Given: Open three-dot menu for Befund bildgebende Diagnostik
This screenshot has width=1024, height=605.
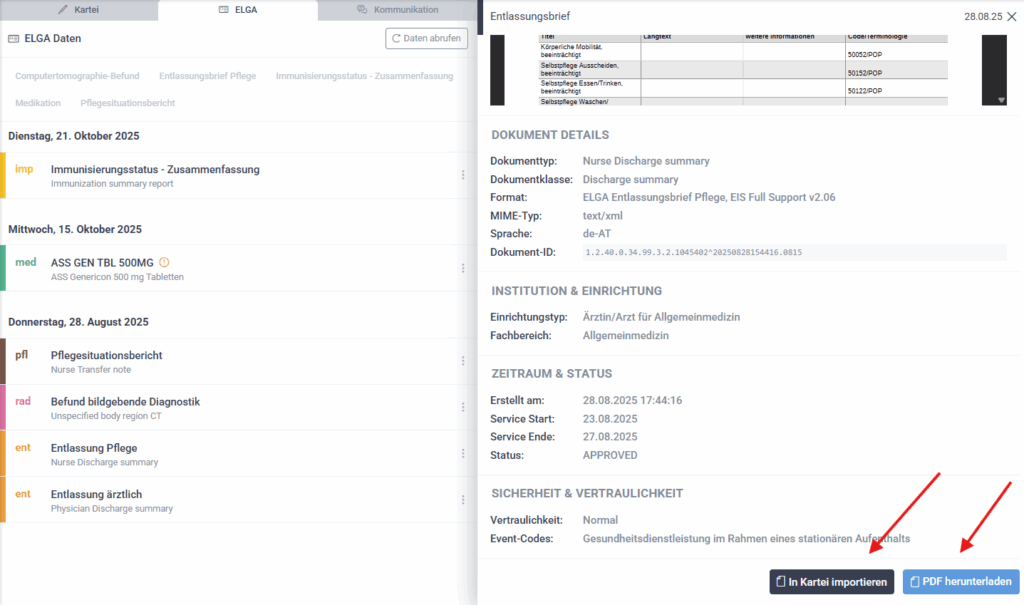Looking at the screenshot, I should click(462, 407).
